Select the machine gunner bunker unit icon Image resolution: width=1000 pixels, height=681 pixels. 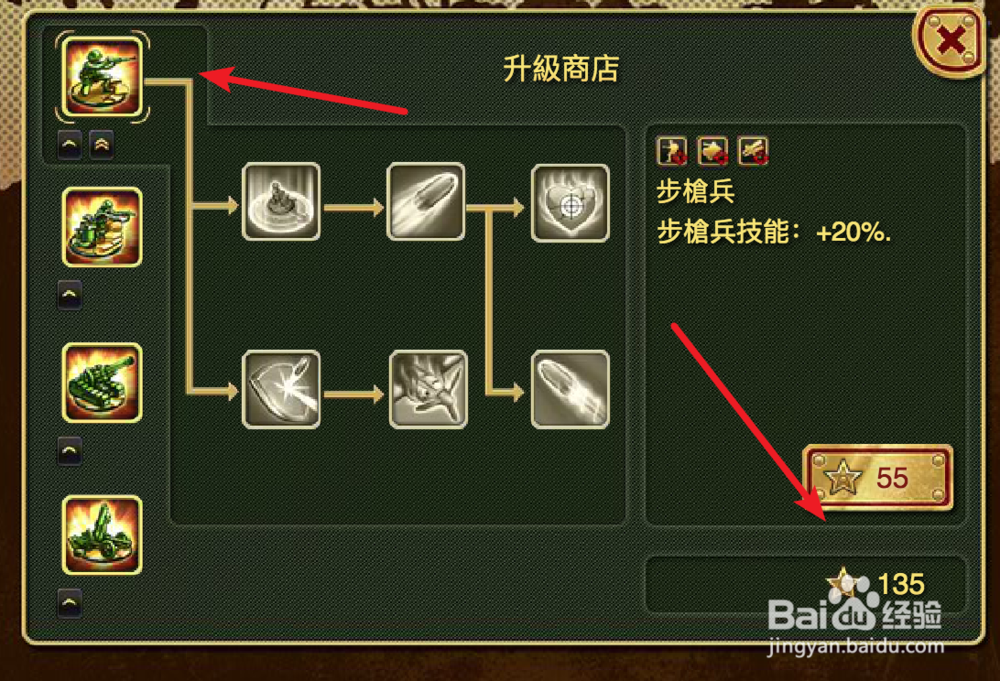tap(102, 227)
